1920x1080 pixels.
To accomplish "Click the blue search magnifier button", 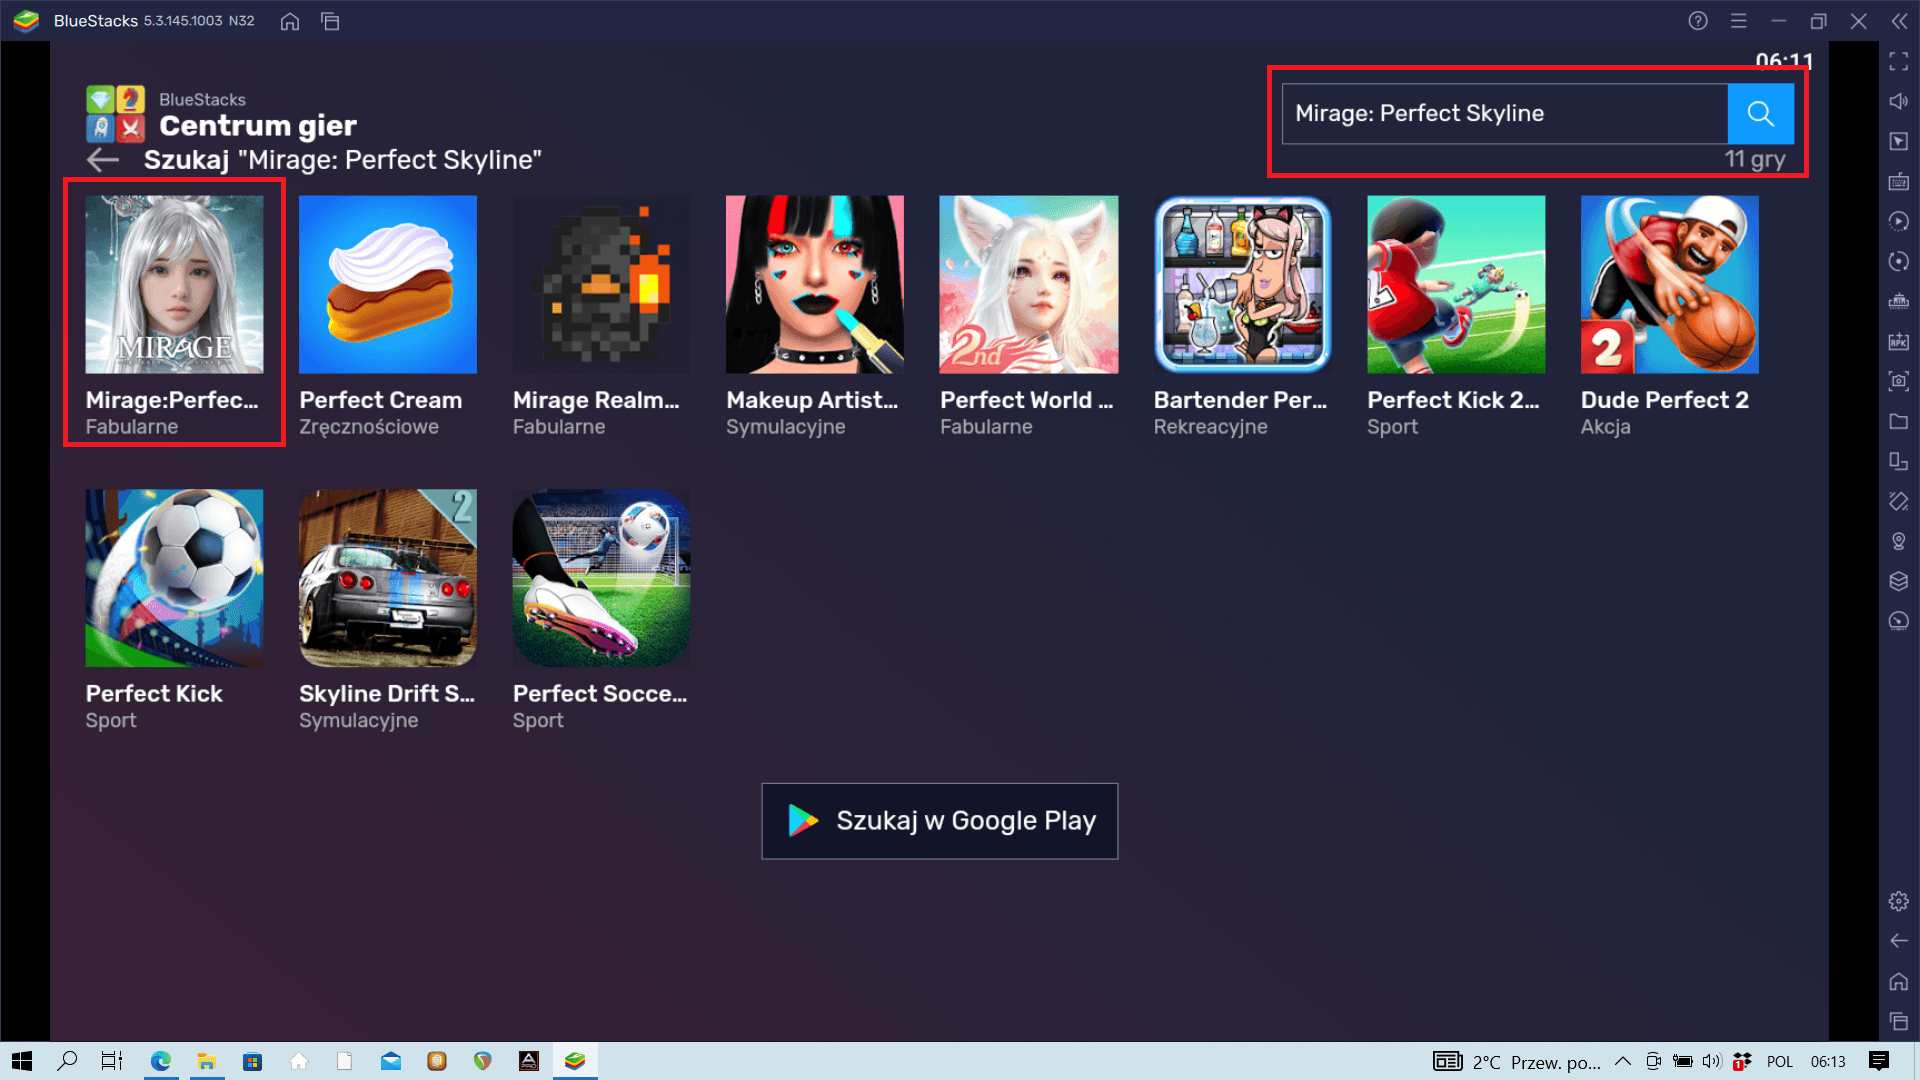I will tap(1760, 113).
